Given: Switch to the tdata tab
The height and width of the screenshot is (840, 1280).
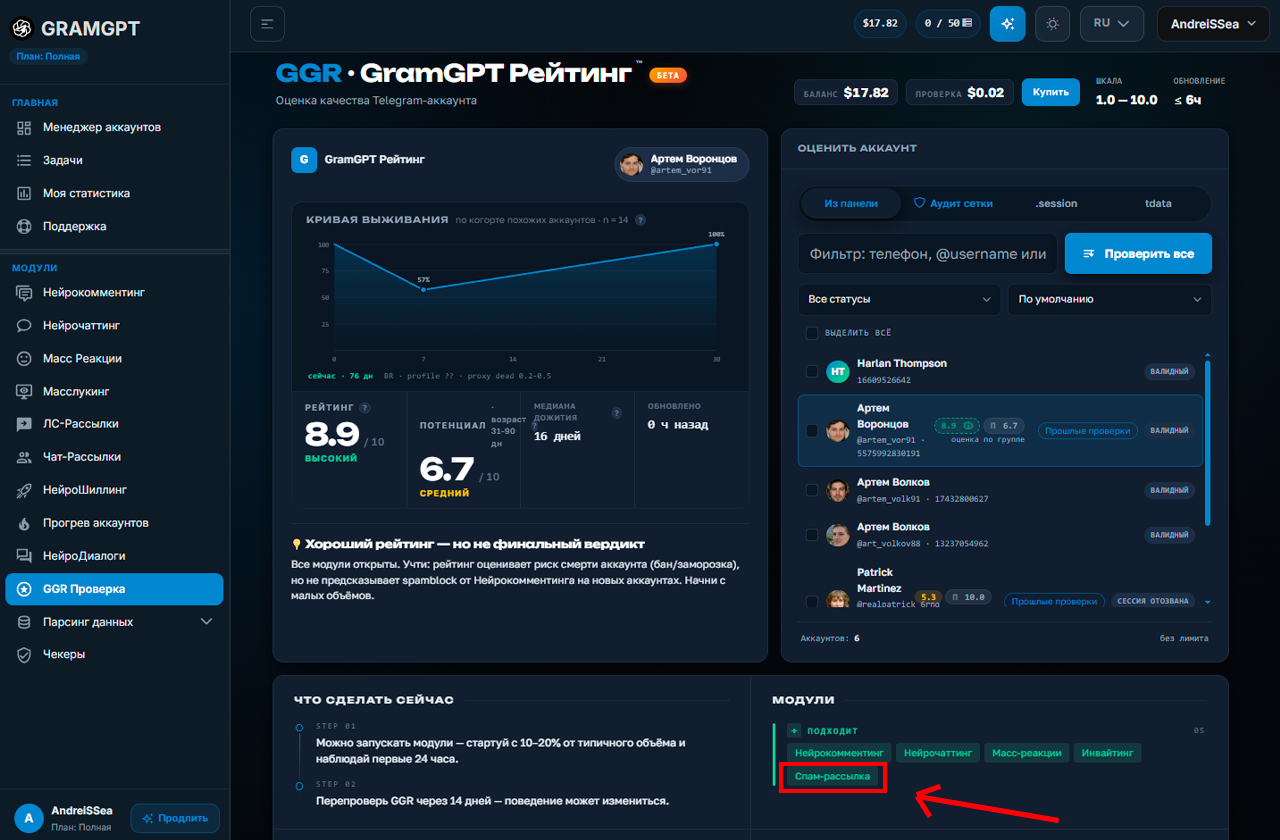Looking at the screenshot, I should tap(1158, 203).
